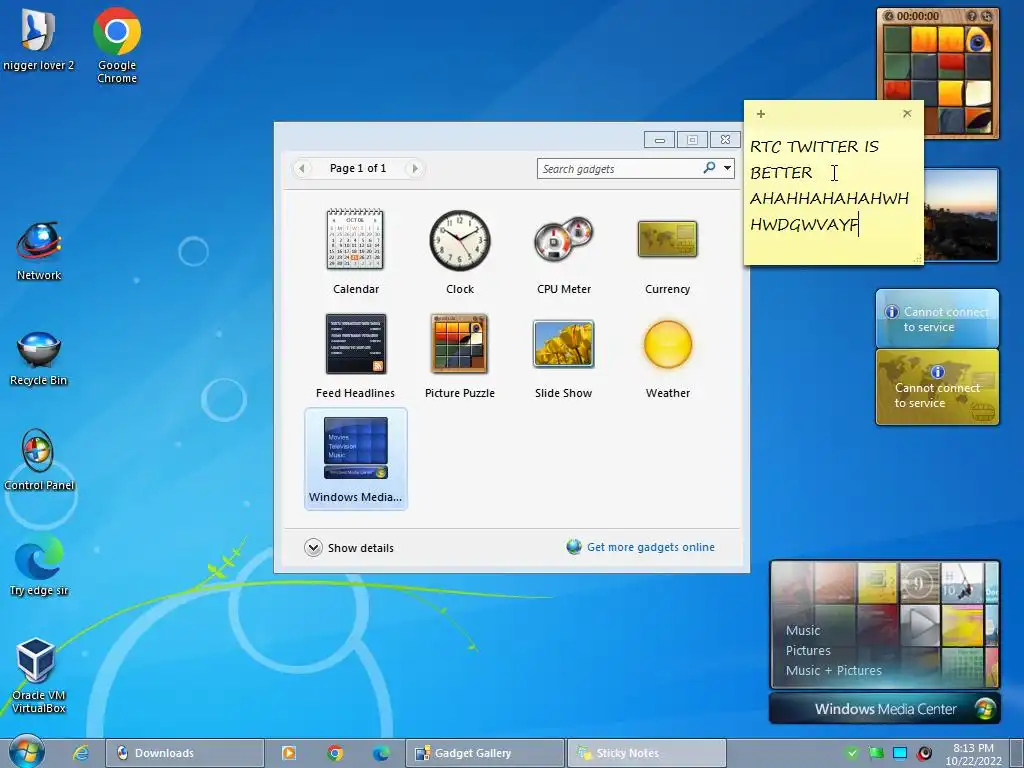Select the Control Panel desktop icon
The image size is (1024, 768).
(39, 460)
